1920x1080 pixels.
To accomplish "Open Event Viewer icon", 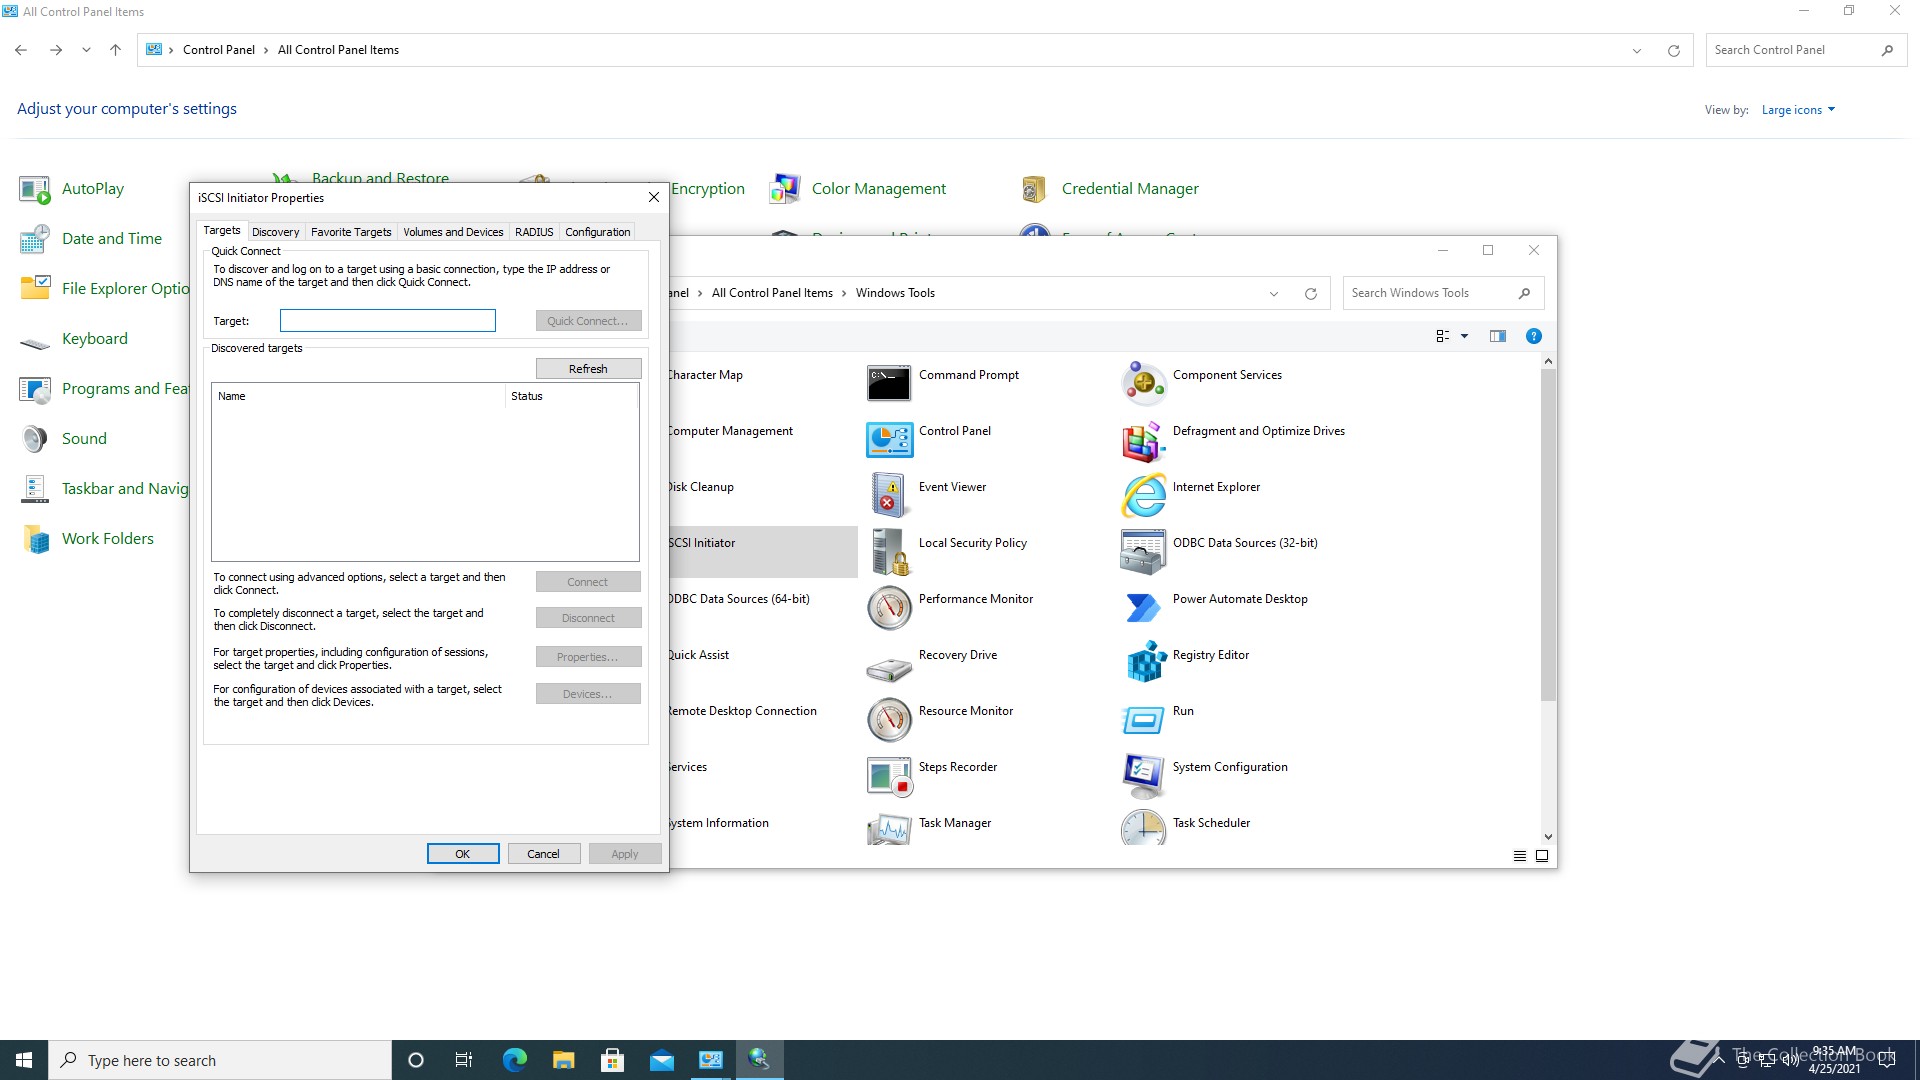I will tap(888, 495).
